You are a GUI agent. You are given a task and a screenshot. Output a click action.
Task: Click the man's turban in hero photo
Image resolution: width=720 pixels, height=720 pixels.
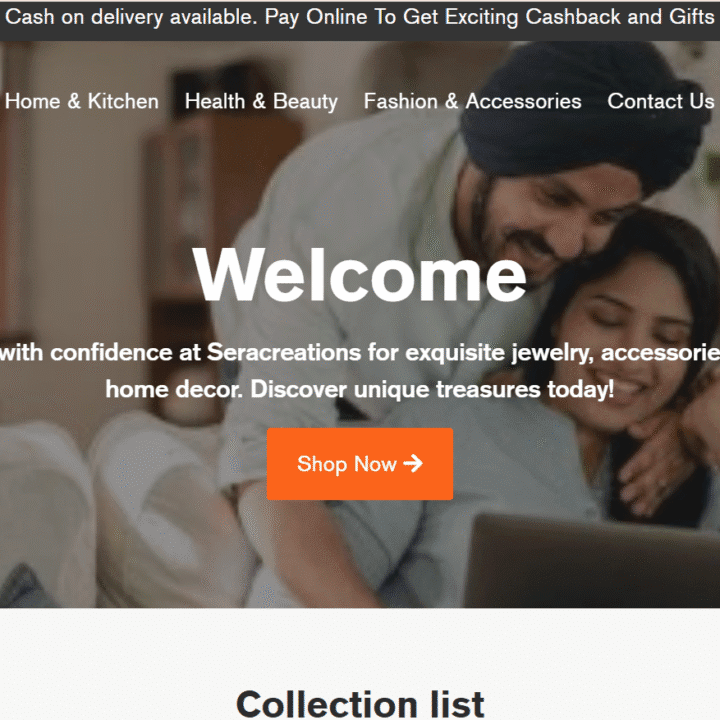click(x=583, y=115)
